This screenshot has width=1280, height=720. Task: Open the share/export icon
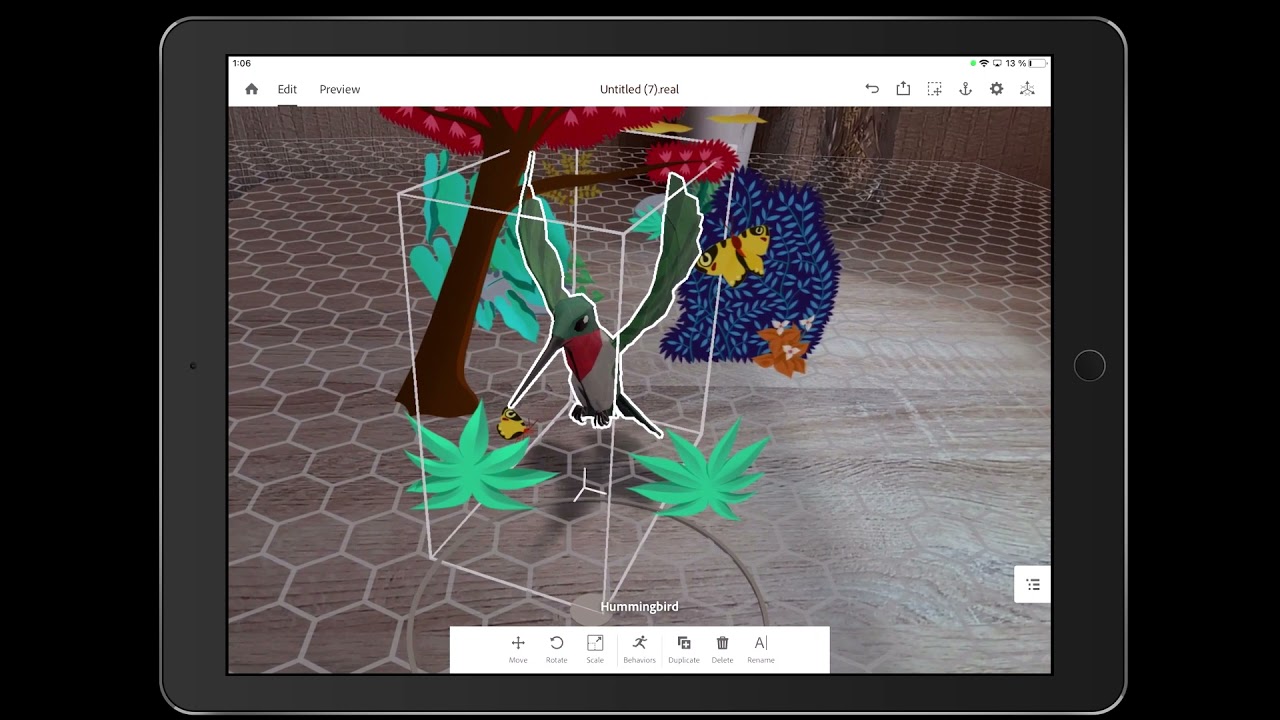coord(903,89)
